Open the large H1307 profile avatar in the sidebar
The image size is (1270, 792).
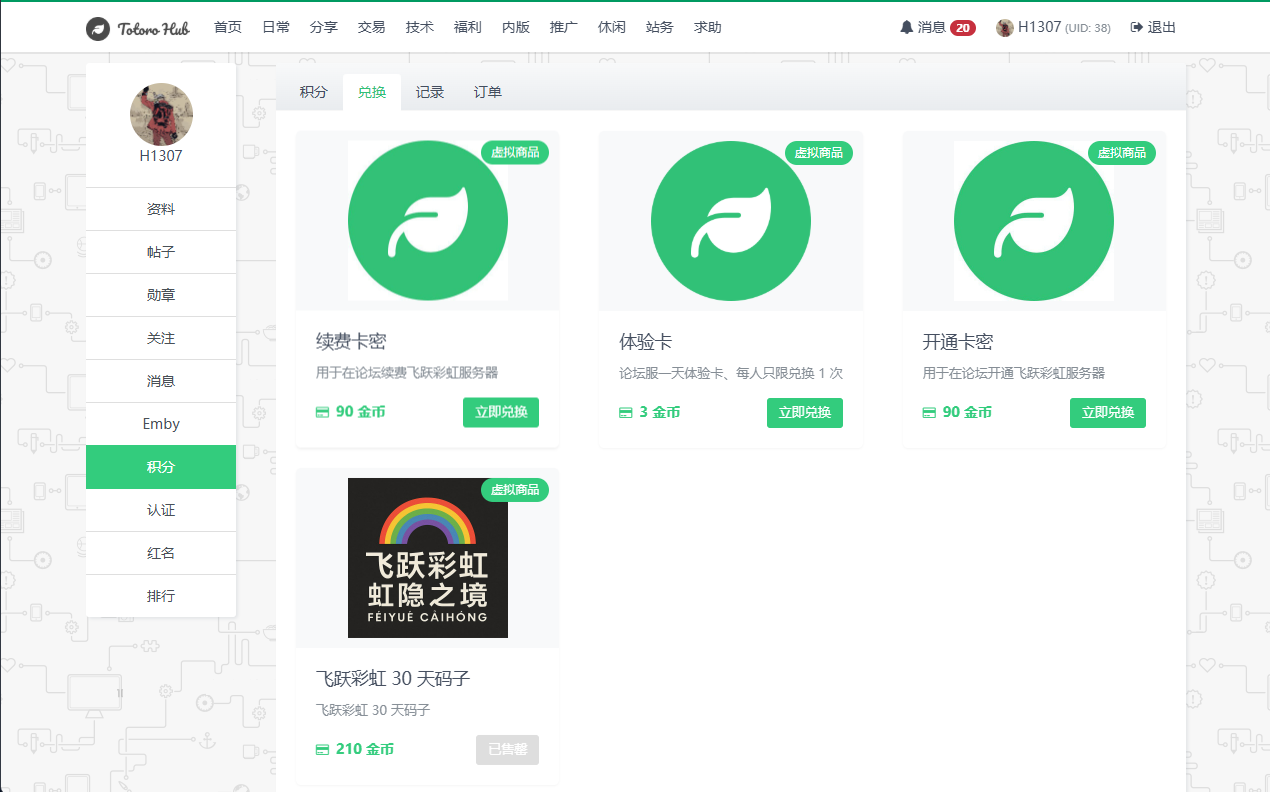pos(161,114)
